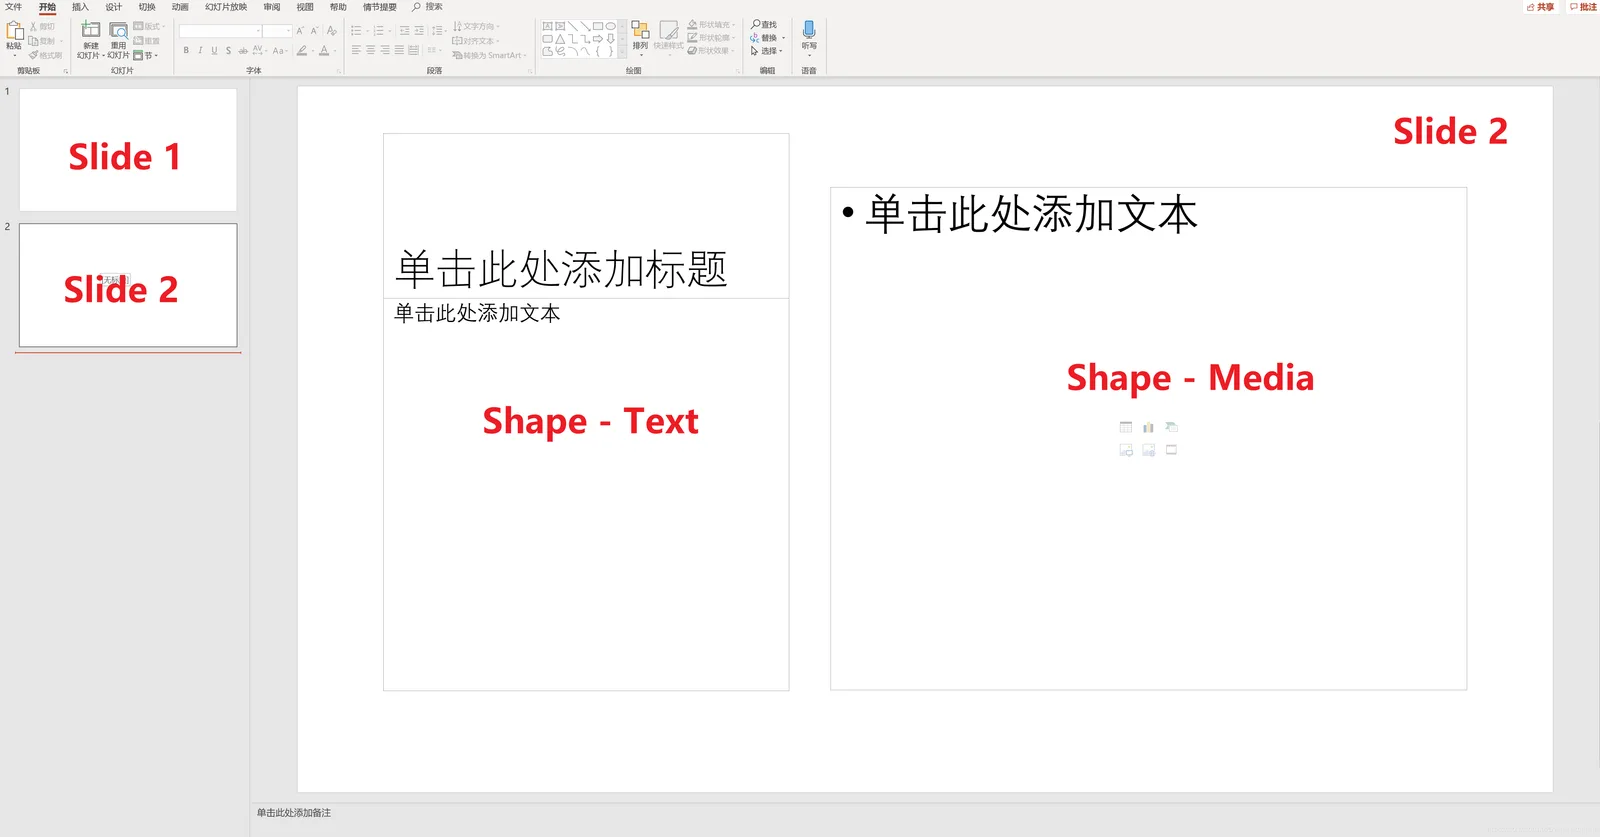Screen dimensions: 1600x837
Task: Toggle distributed text alignment
Action: coord(413,50)
